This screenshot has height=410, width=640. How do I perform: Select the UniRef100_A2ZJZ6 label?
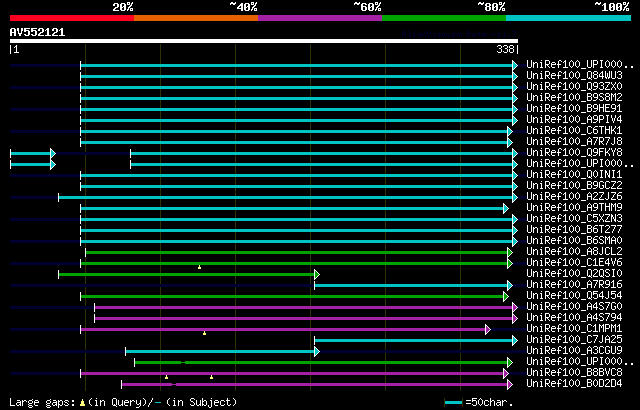574,197
